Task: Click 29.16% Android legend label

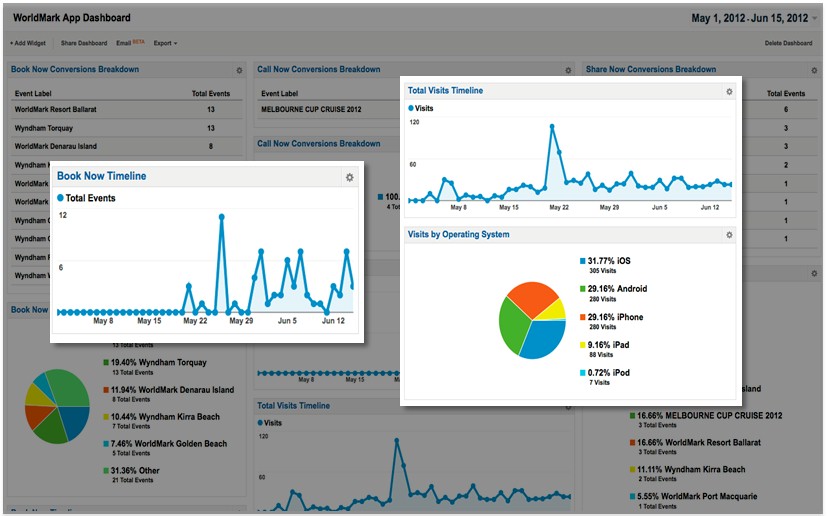Action: [x=617, y=289]
